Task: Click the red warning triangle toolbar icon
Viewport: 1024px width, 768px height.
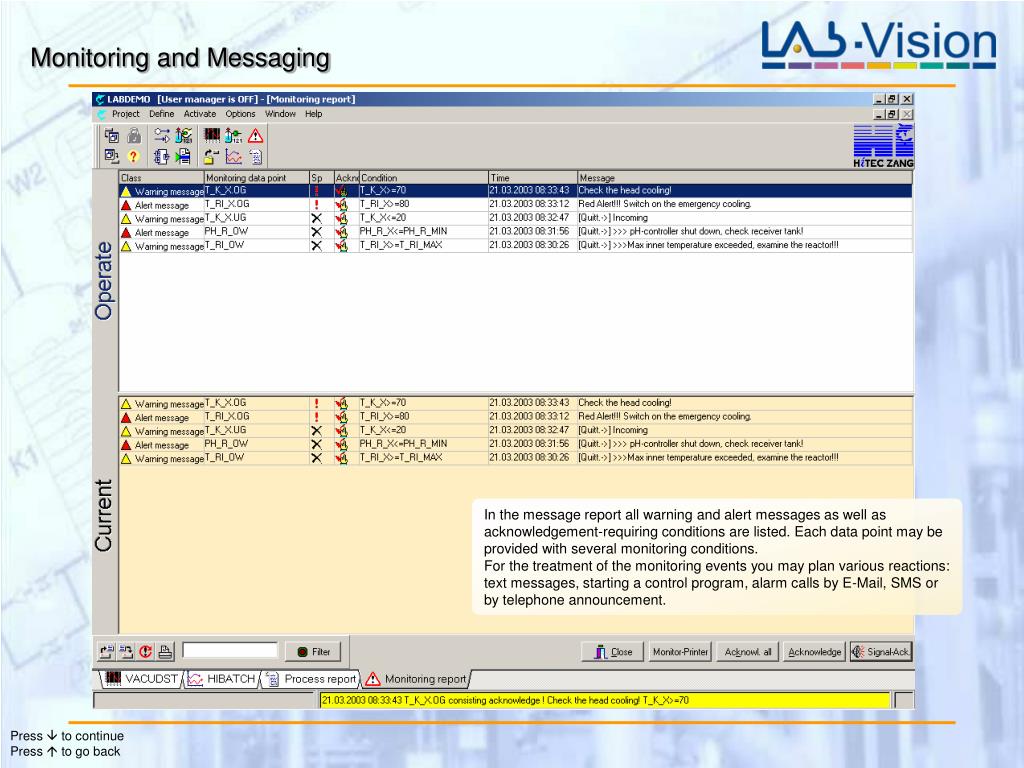Action: coord(255,136)
